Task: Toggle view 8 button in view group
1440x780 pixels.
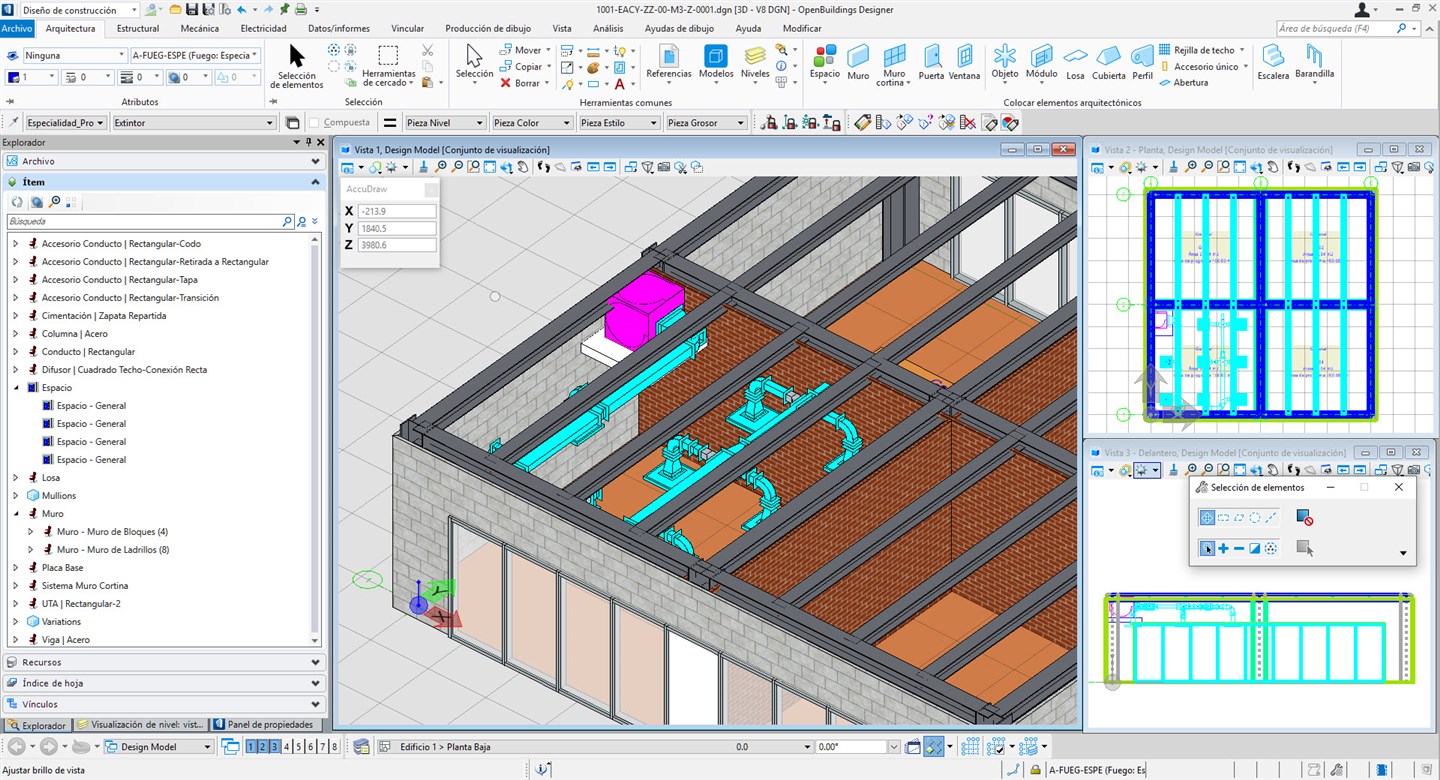Action: (x=334, y=747)
